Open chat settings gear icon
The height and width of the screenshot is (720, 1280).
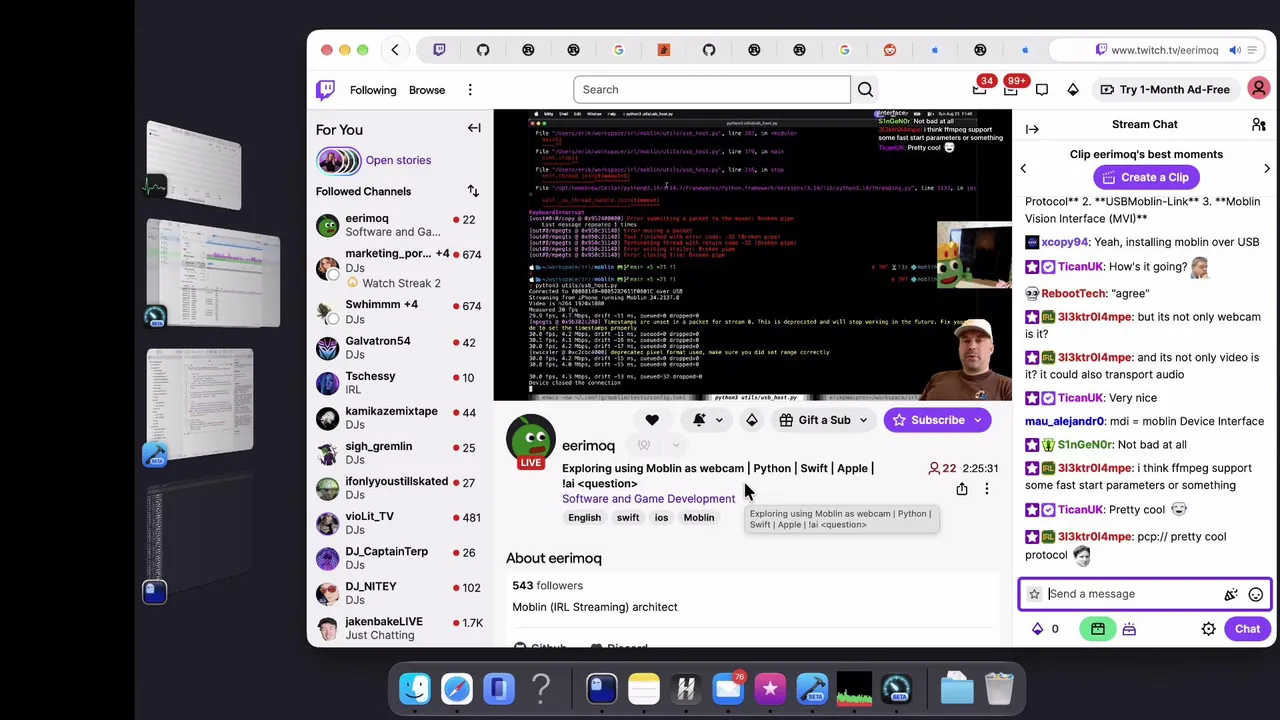pyautogui.click(x=1208, y=629)
